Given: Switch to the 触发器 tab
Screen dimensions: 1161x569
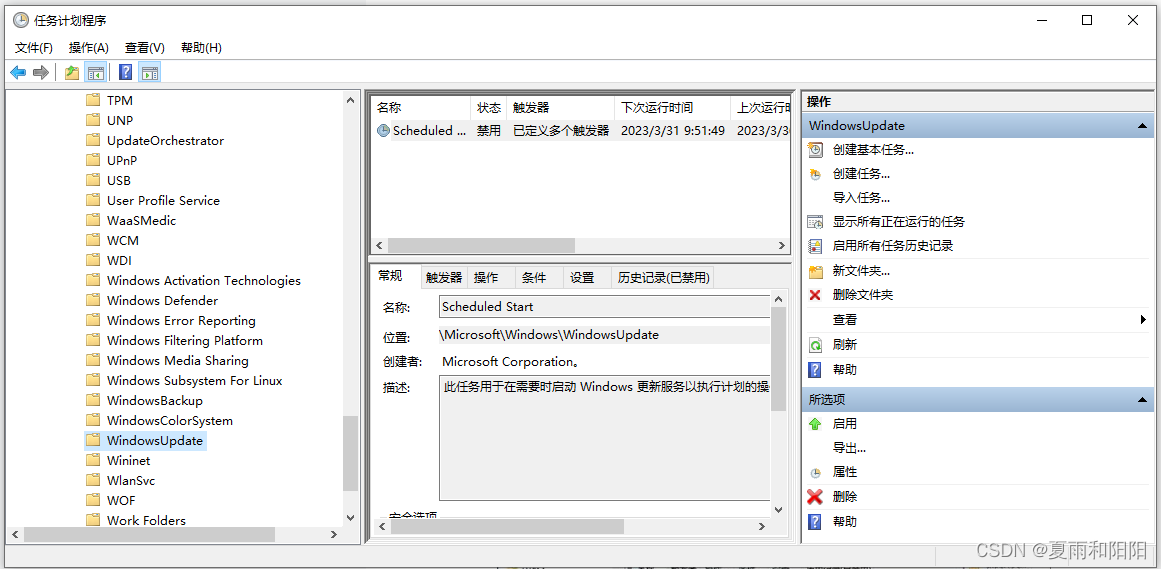Looking at the screenshot, I should click(444, 278).
